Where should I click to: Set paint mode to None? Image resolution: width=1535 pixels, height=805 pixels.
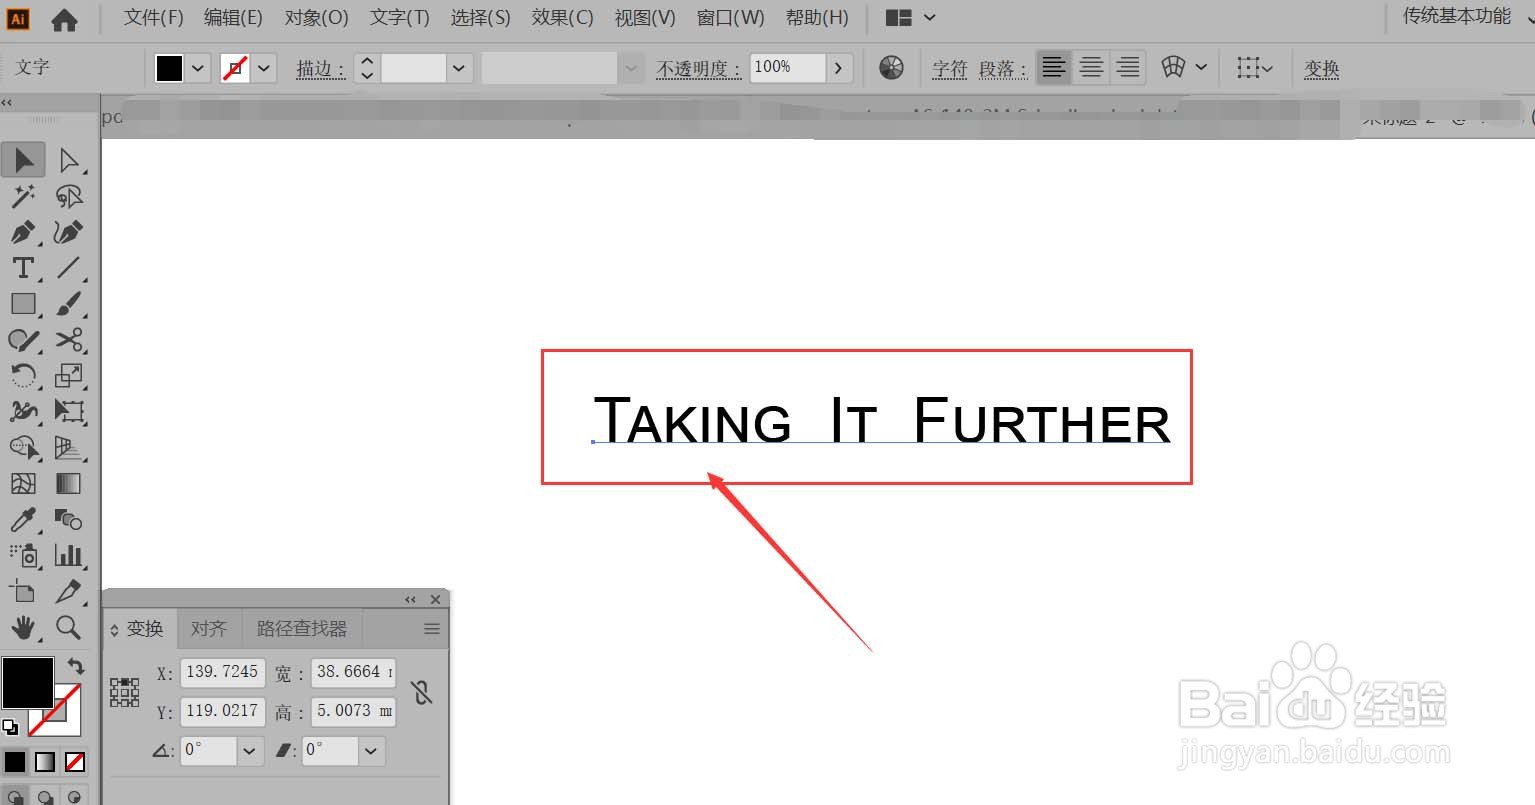click(x=75, y=762)
